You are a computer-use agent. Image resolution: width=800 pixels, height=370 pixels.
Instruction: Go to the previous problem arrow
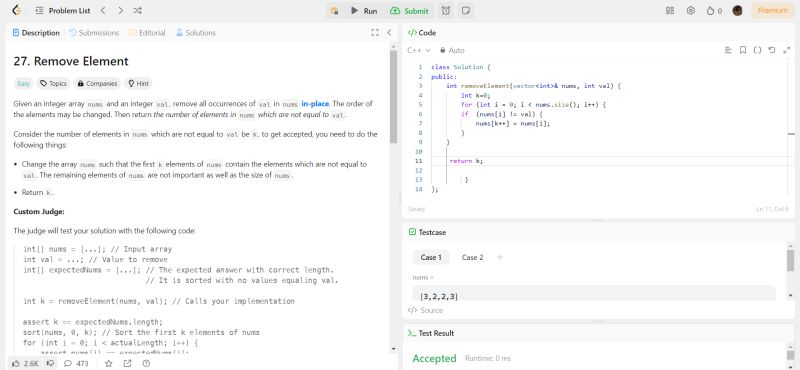[103, 10]
